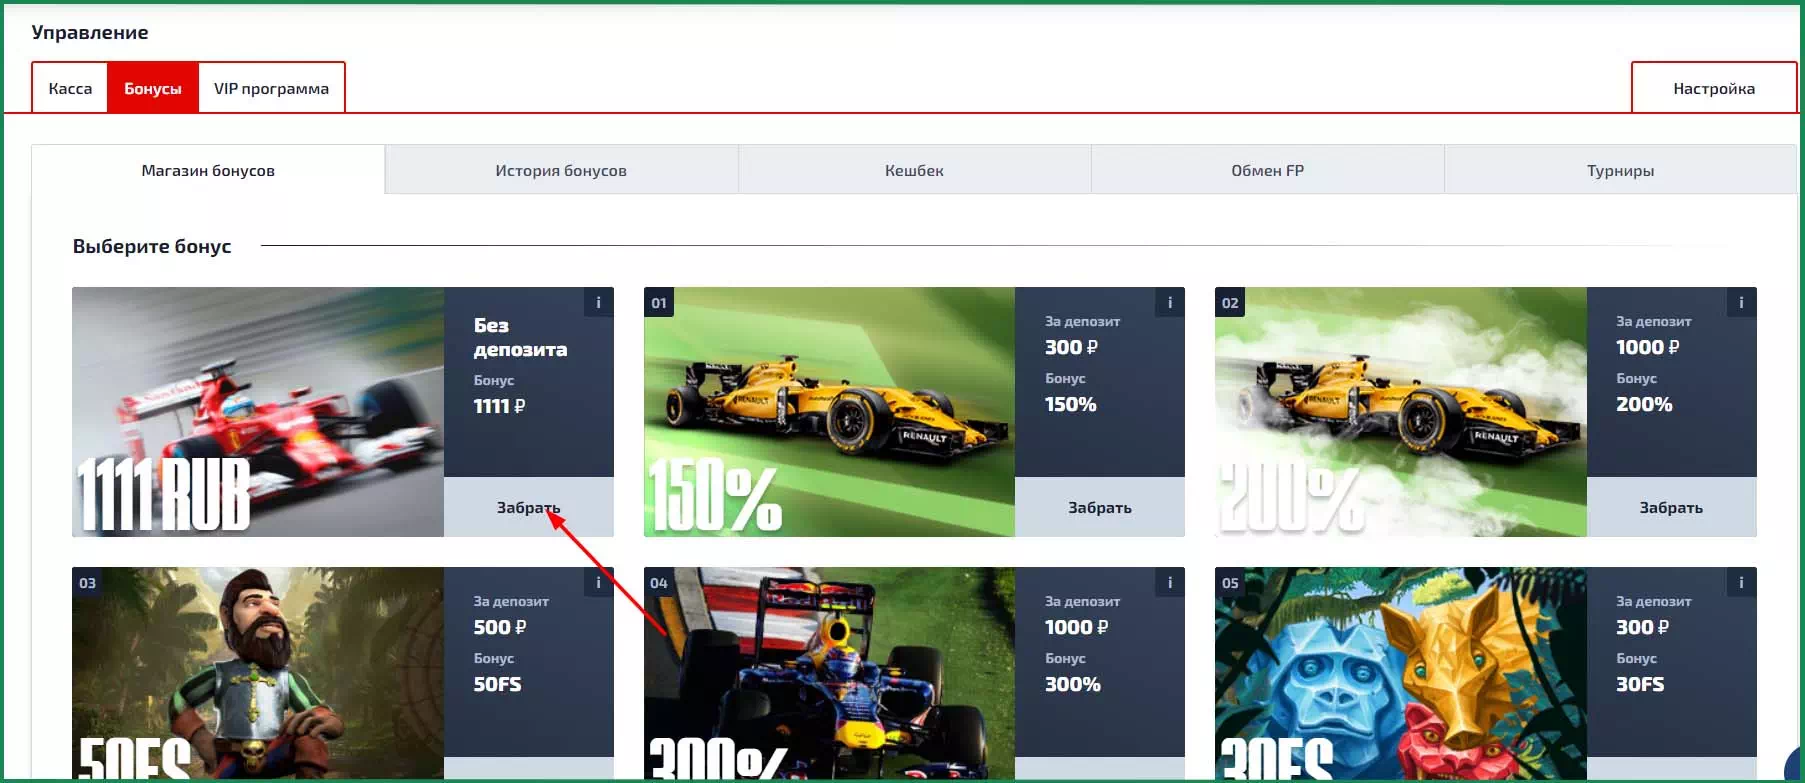This screenshot has width=1805, height=783.
Task: Click info icon on 30FS bonus card
Action: [1740, 583]
